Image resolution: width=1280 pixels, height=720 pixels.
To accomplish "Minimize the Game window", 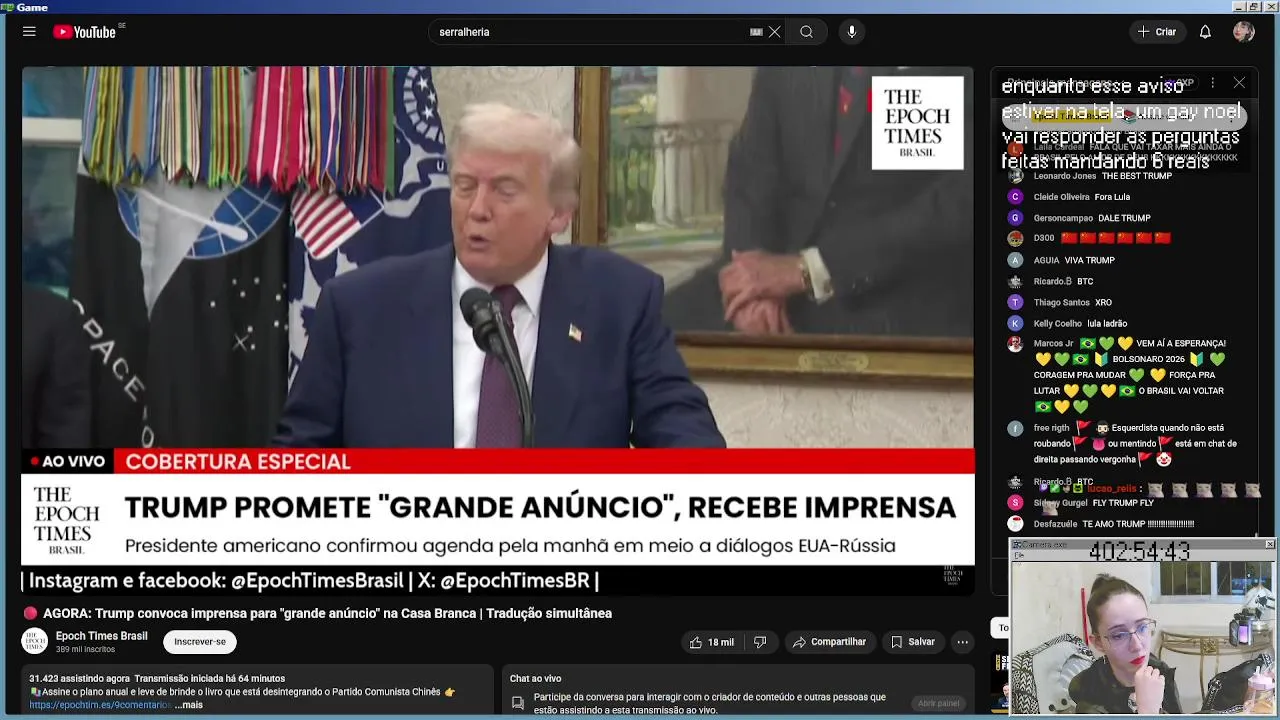I will [1241, 7].
